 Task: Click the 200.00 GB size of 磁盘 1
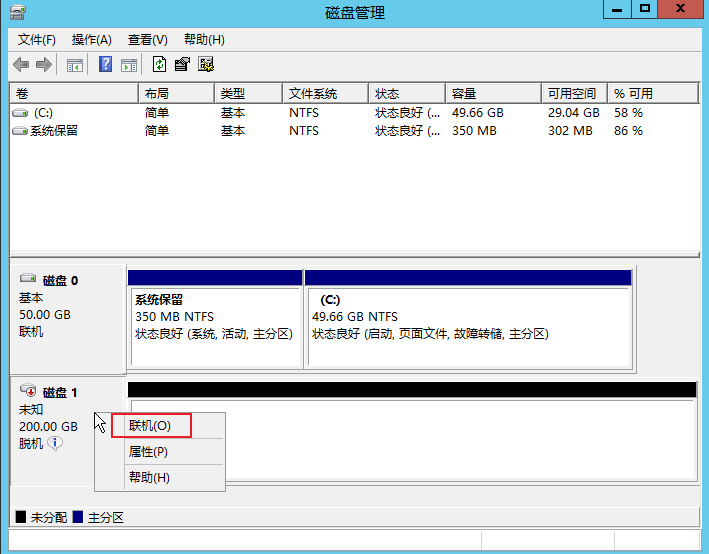[x=48, y=426]
